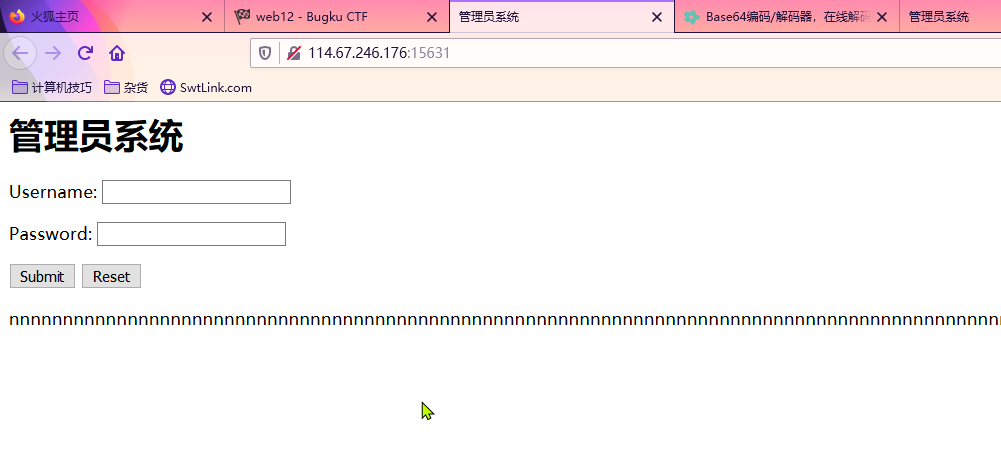Focus the Password input field

(x=192, y=234)
